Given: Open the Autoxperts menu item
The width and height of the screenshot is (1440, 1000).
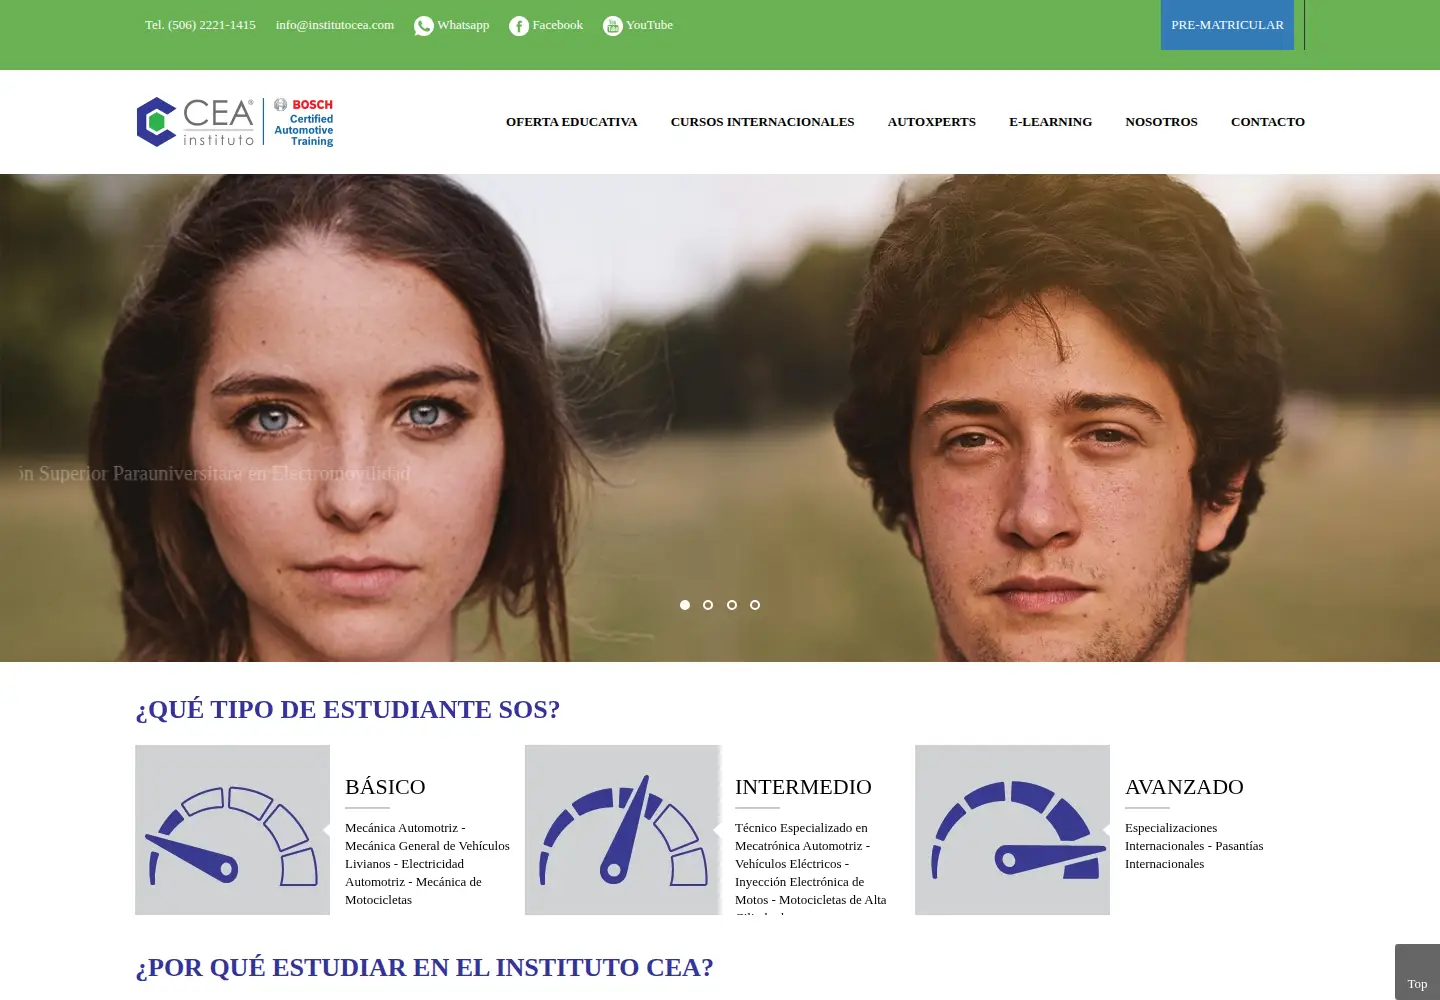Looking at the screenshot, I should [932, 122].
